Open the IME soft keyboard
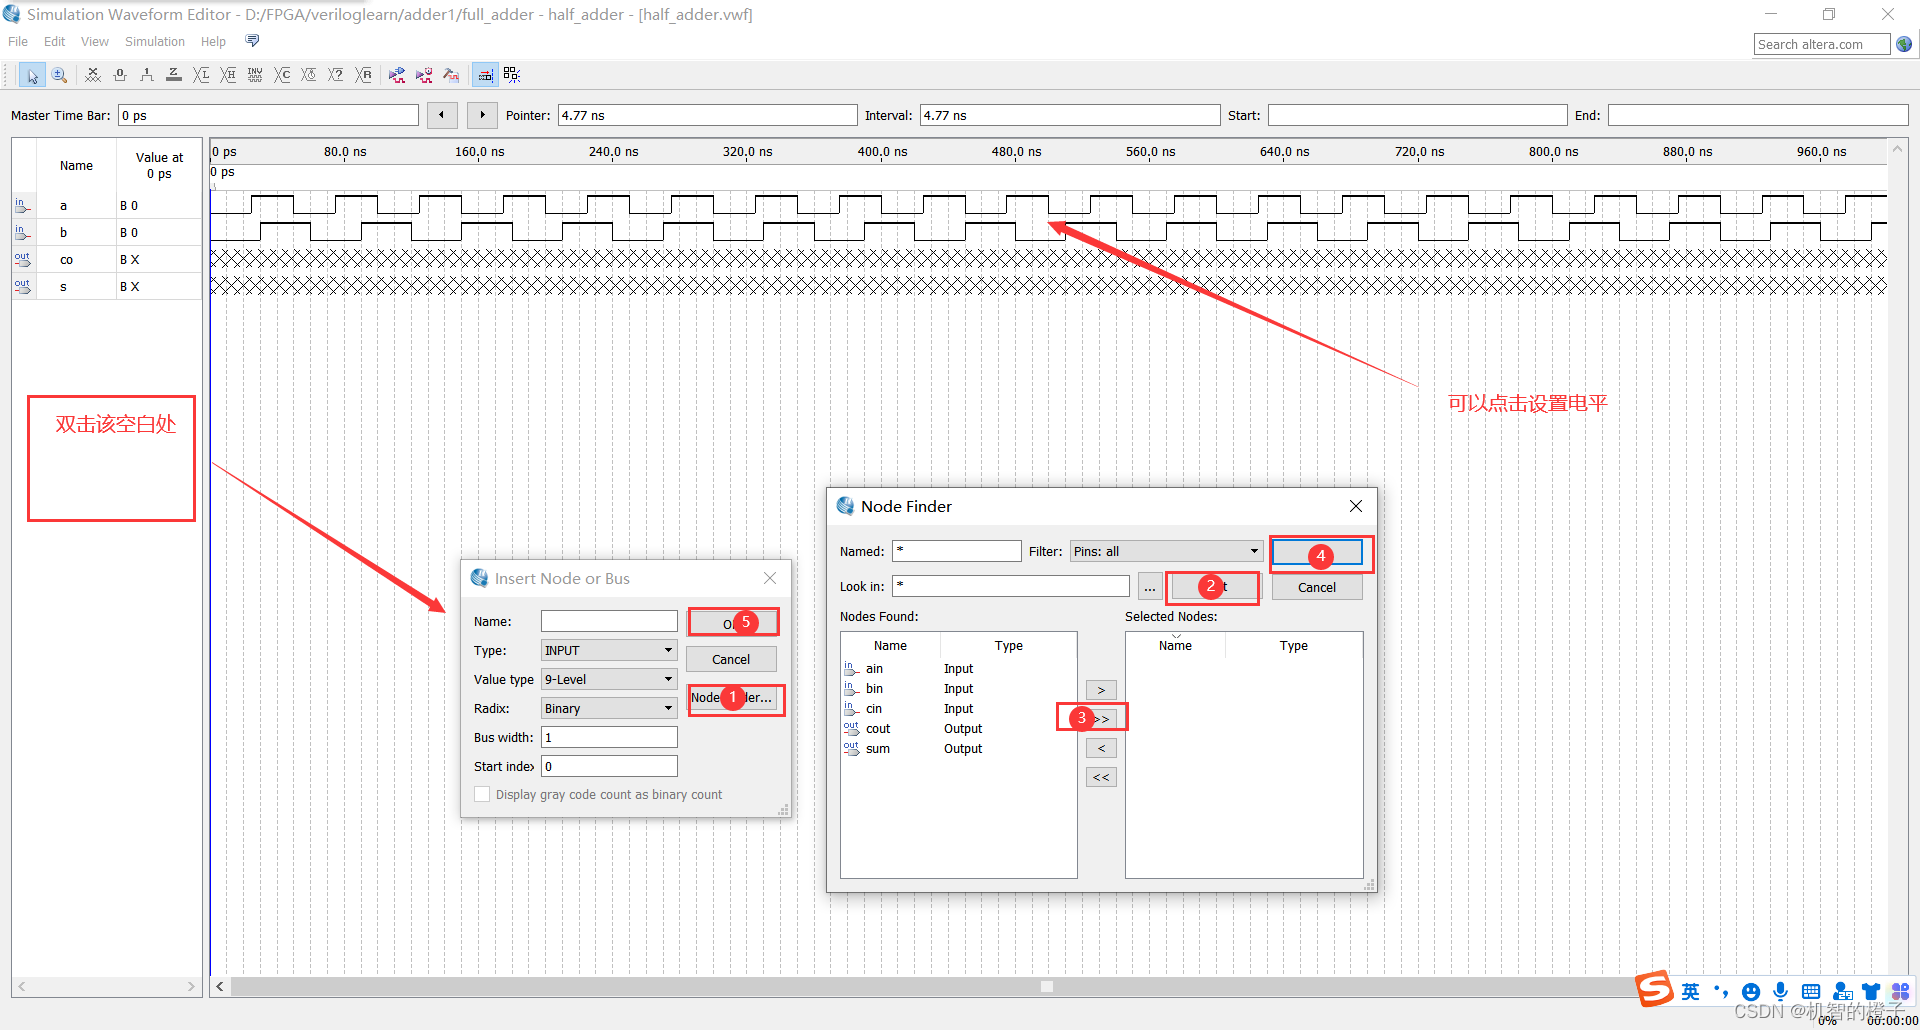Screen dimensions: 1920x1030 [x=1811, y=991]
